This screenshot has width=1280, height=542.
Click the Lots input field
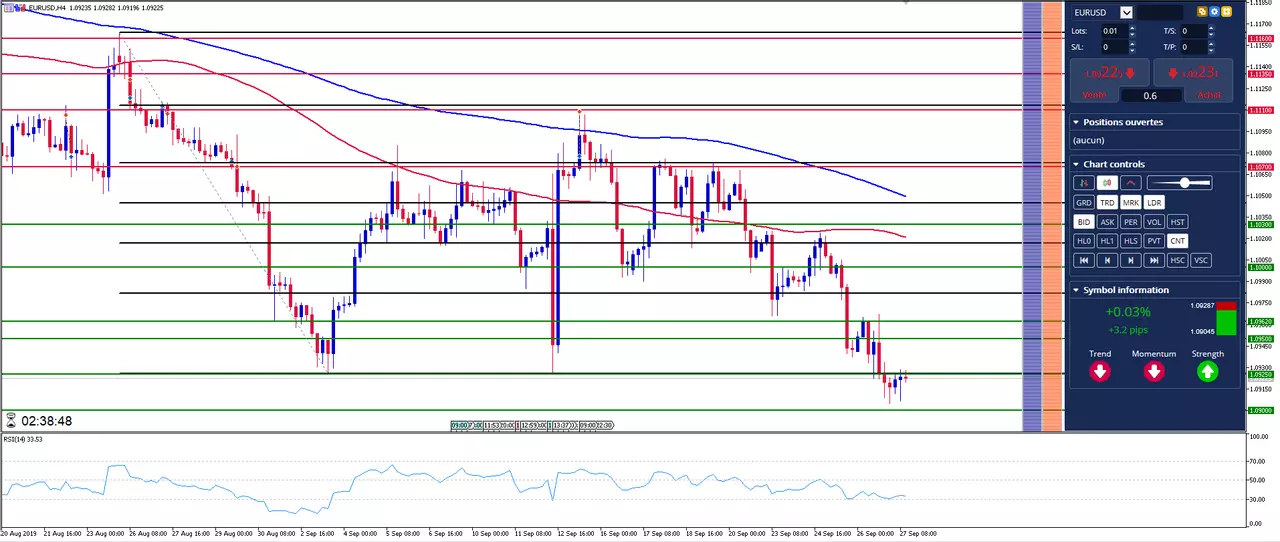point(1114,31)
